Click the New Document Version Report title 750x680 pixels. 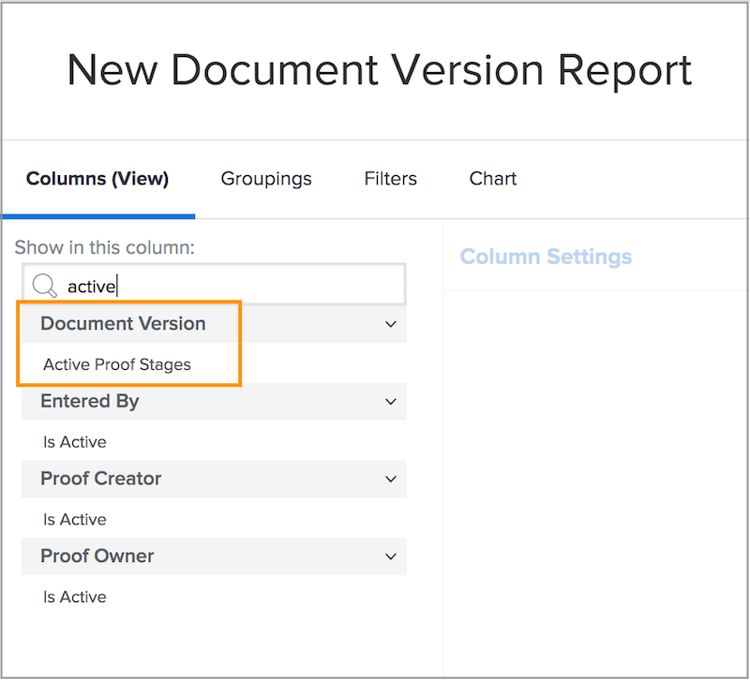[x=379, y=70]
